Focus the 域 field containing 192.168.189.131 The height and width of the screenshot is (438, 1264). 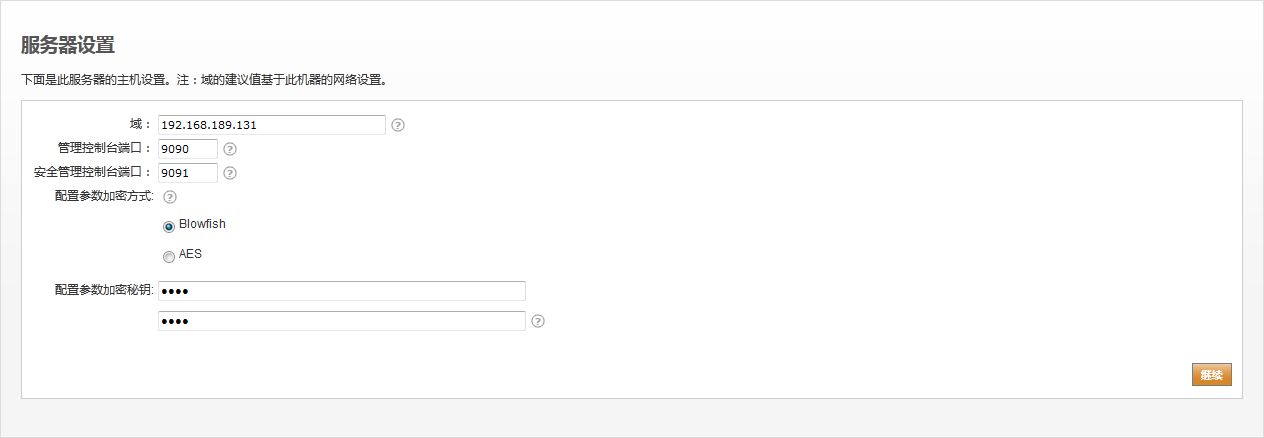coord(272,125)
